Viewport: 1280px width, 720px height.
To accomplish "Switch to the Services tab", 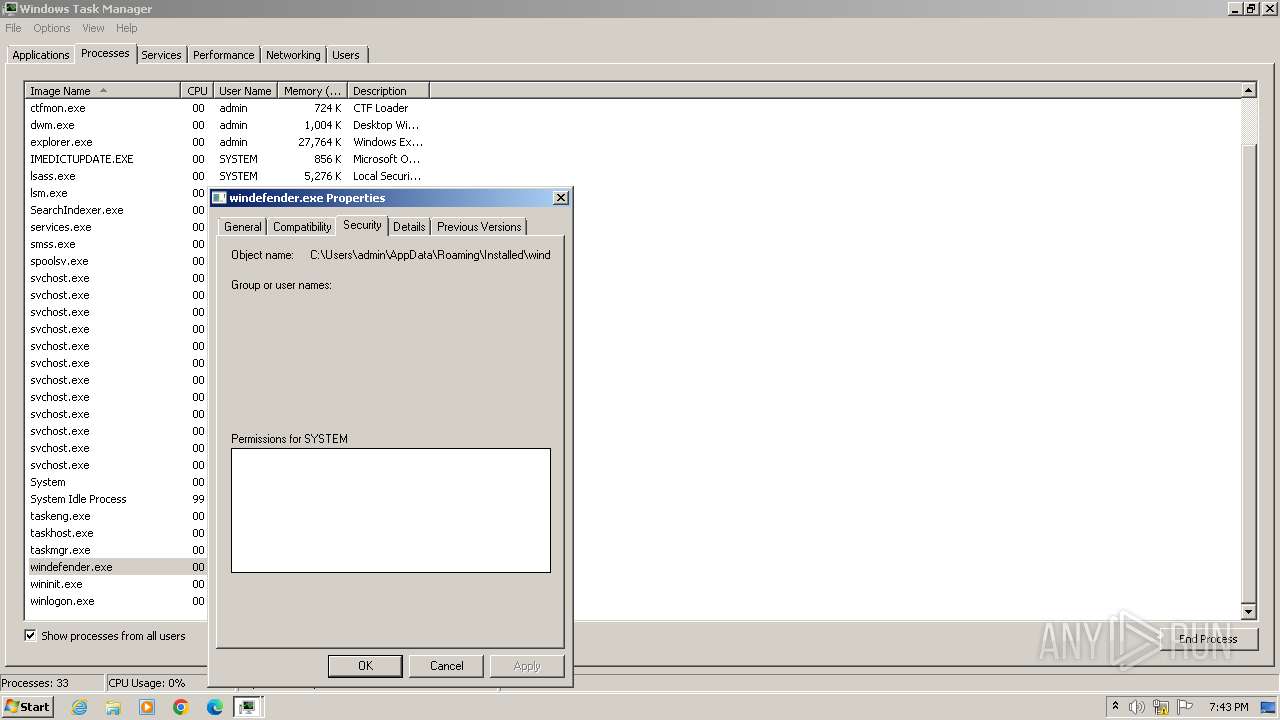I will (161, 55).
